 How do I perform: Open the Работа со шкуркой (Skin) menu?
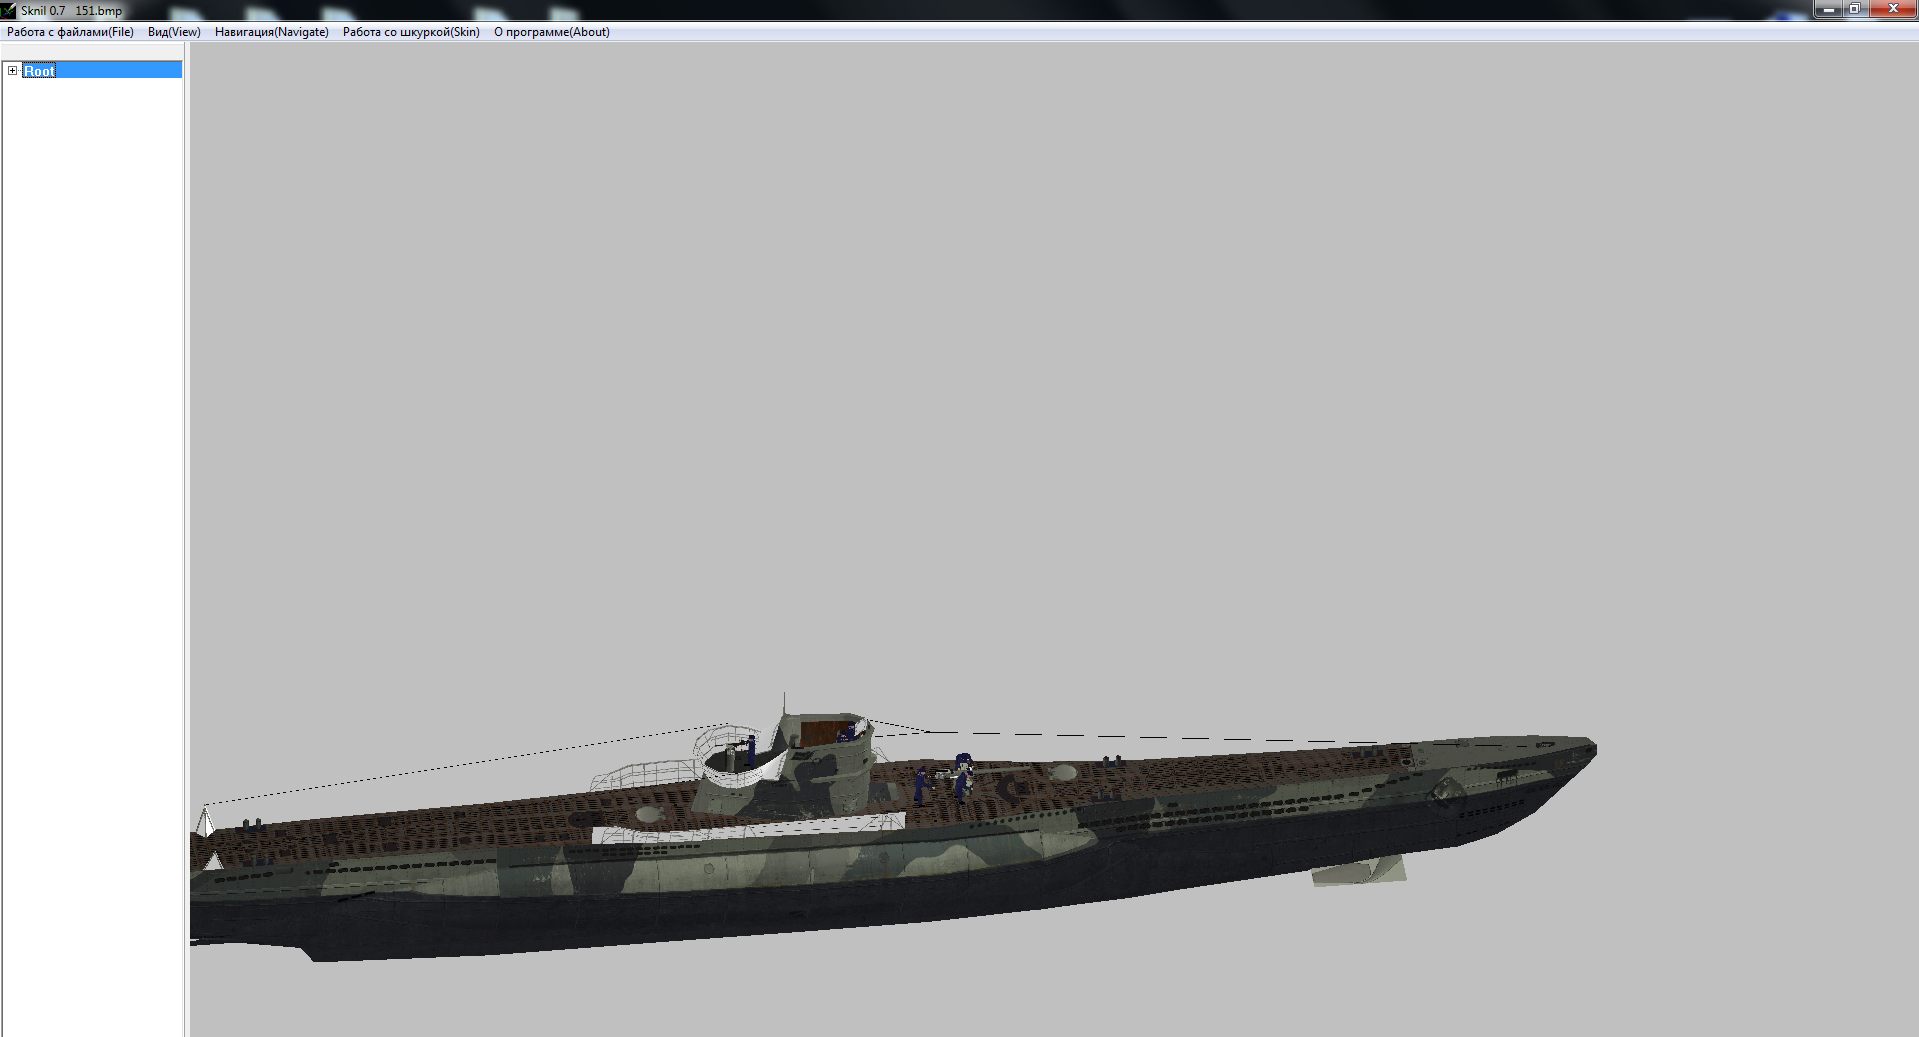(x=411, y=32)
